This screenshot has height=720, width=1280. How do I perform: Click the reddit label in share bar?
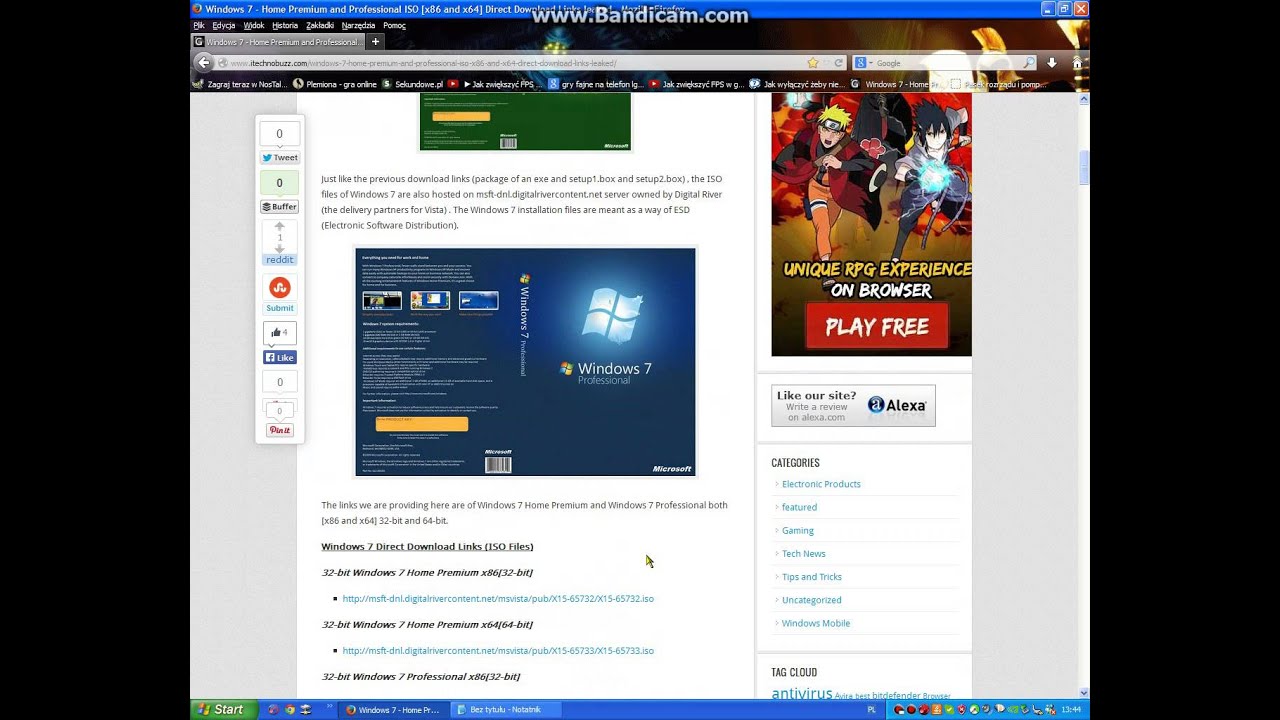click(x=280, y=260)
